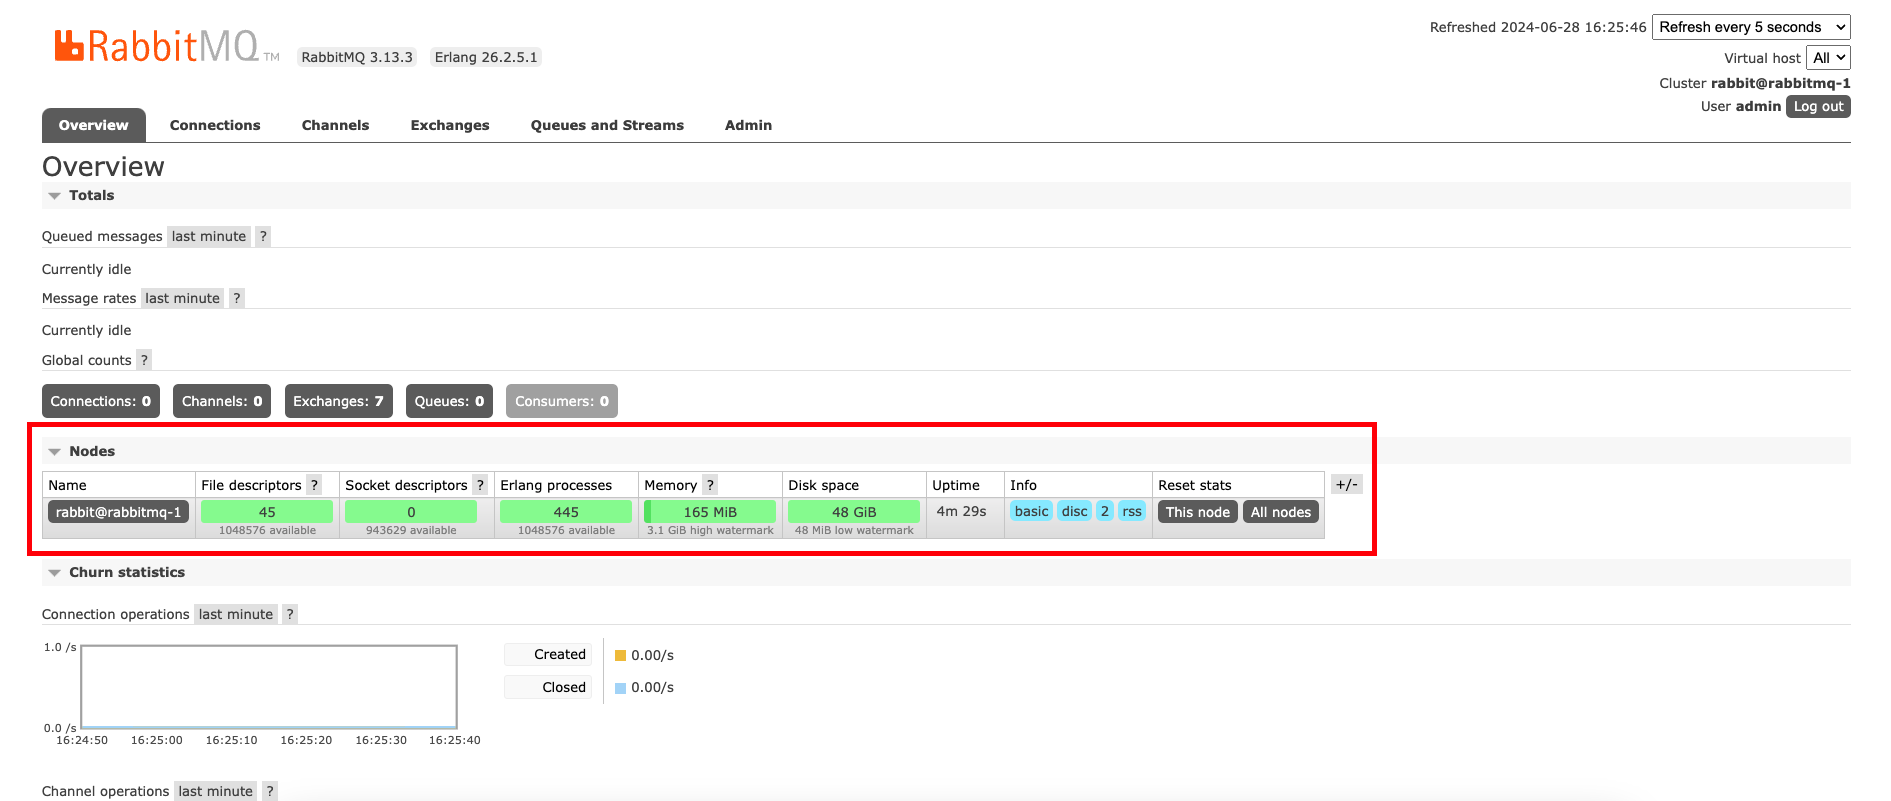Image resolution: width=1891 pixels, height=801 pixels.
Task: Click the 48 GiB disk space bar
Action: click(854, 511)
